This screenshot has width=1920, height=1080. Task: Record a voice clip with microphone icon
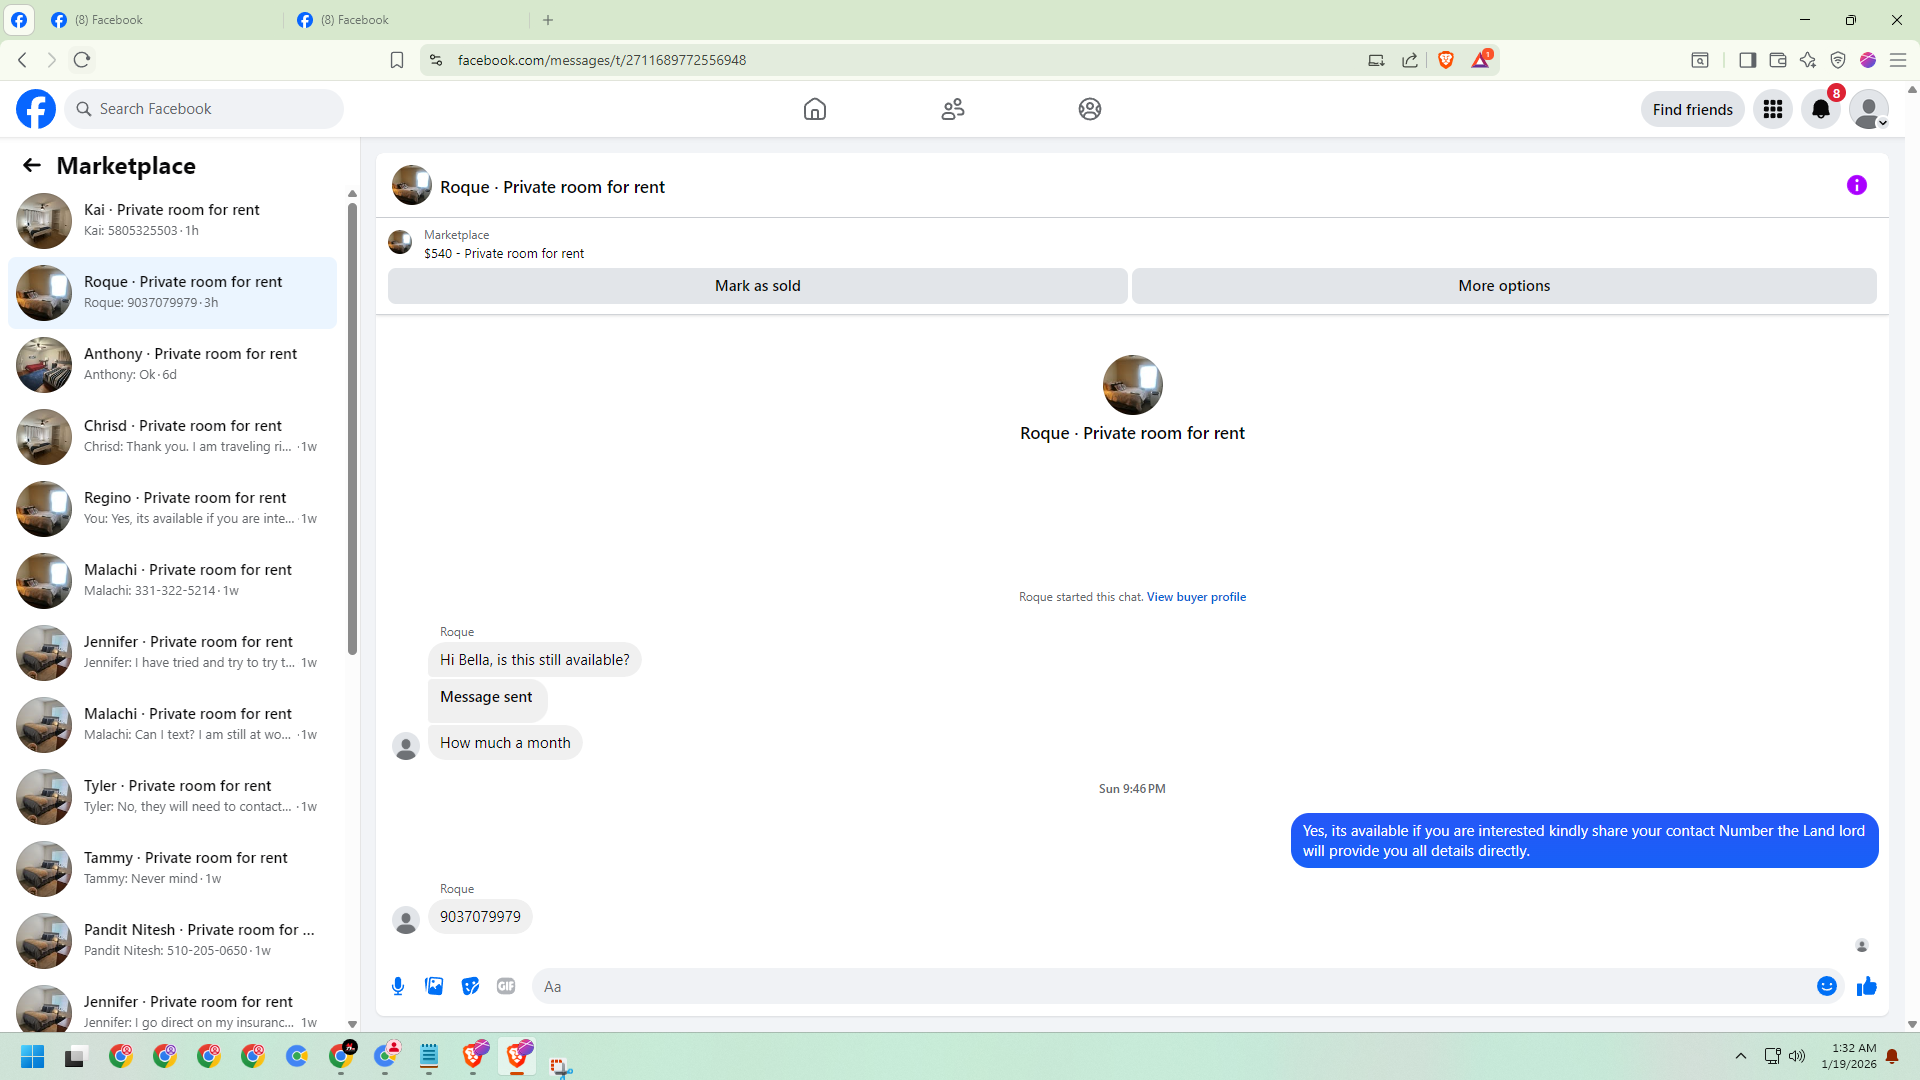coord(398,986)
